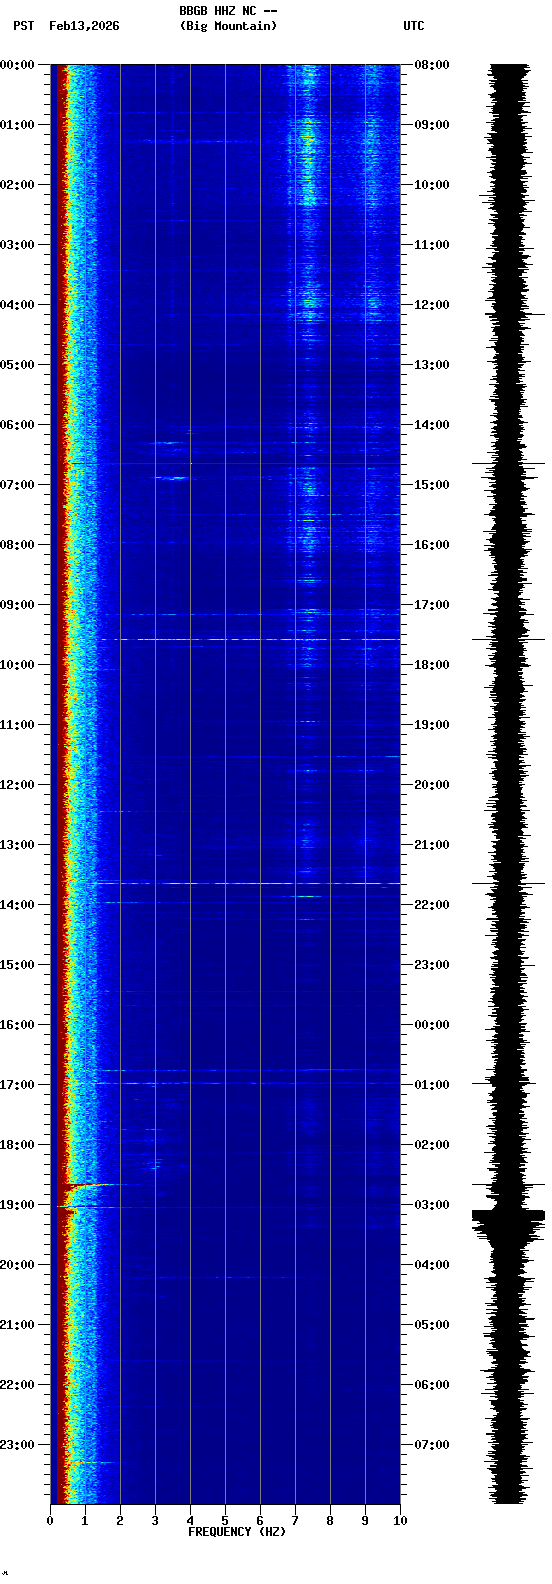
Task: Click the broadband horizontal streak near 09:35 PST
Action: [248, 639]
